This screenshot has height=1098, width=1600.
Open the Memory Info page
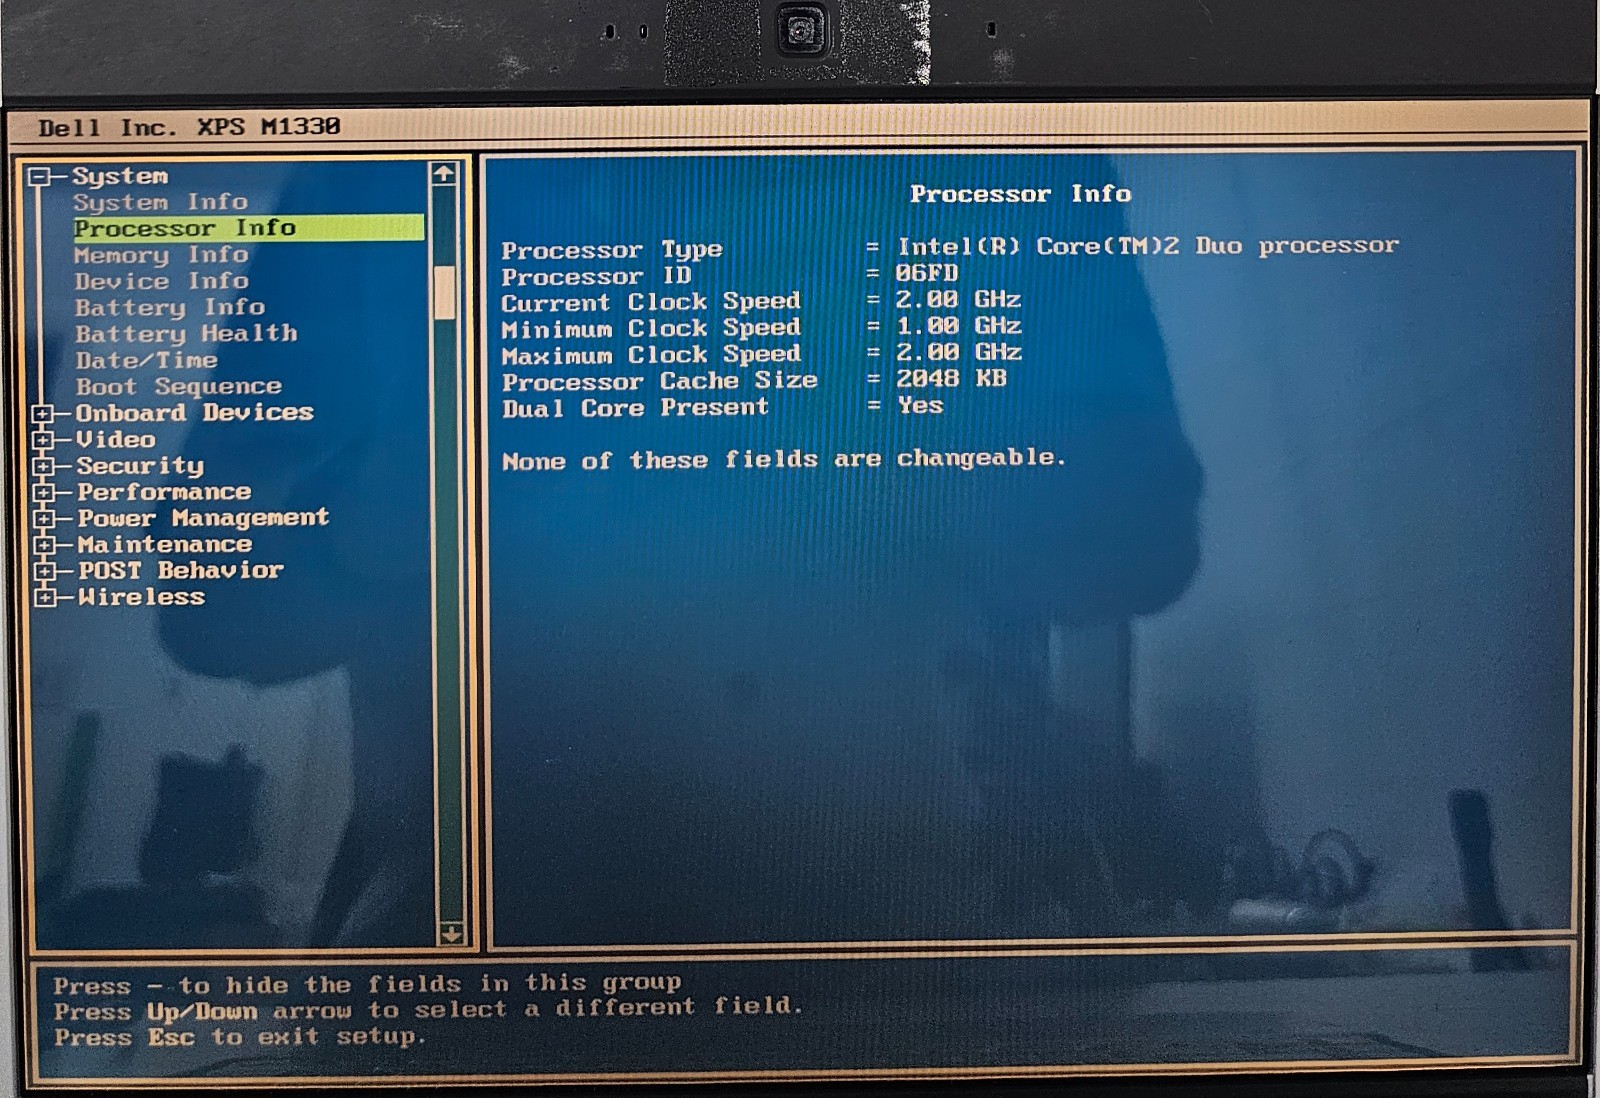(161, 255)
